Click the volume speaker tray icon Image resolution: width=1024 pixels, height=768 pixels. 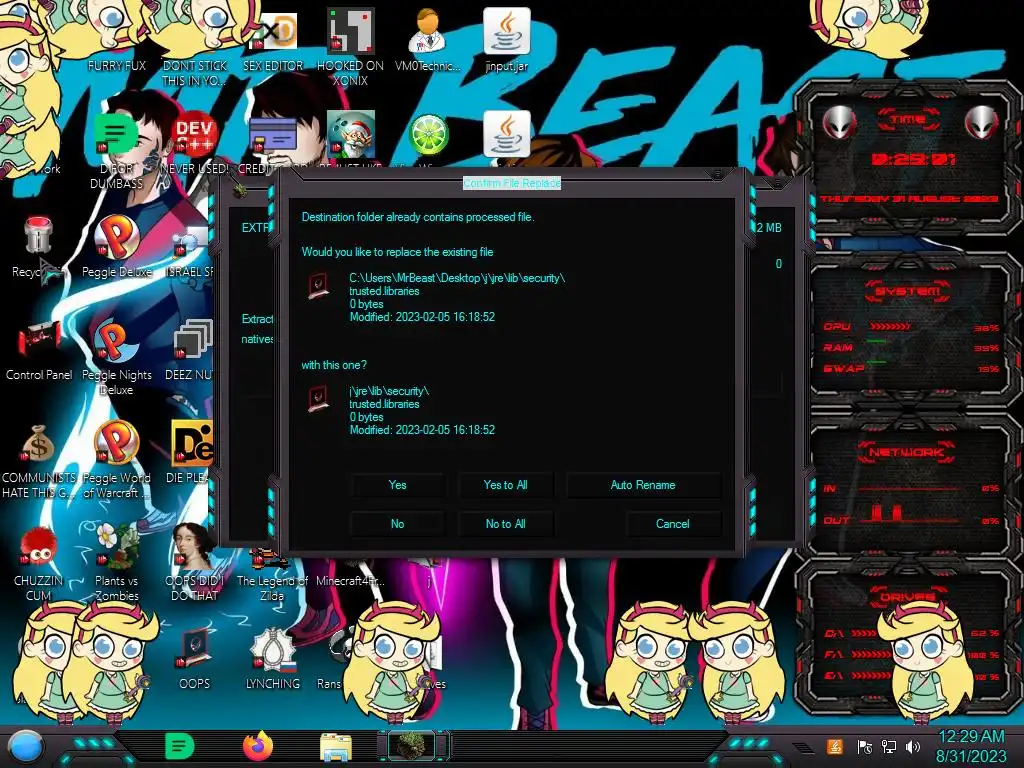(x=913, y=746)
